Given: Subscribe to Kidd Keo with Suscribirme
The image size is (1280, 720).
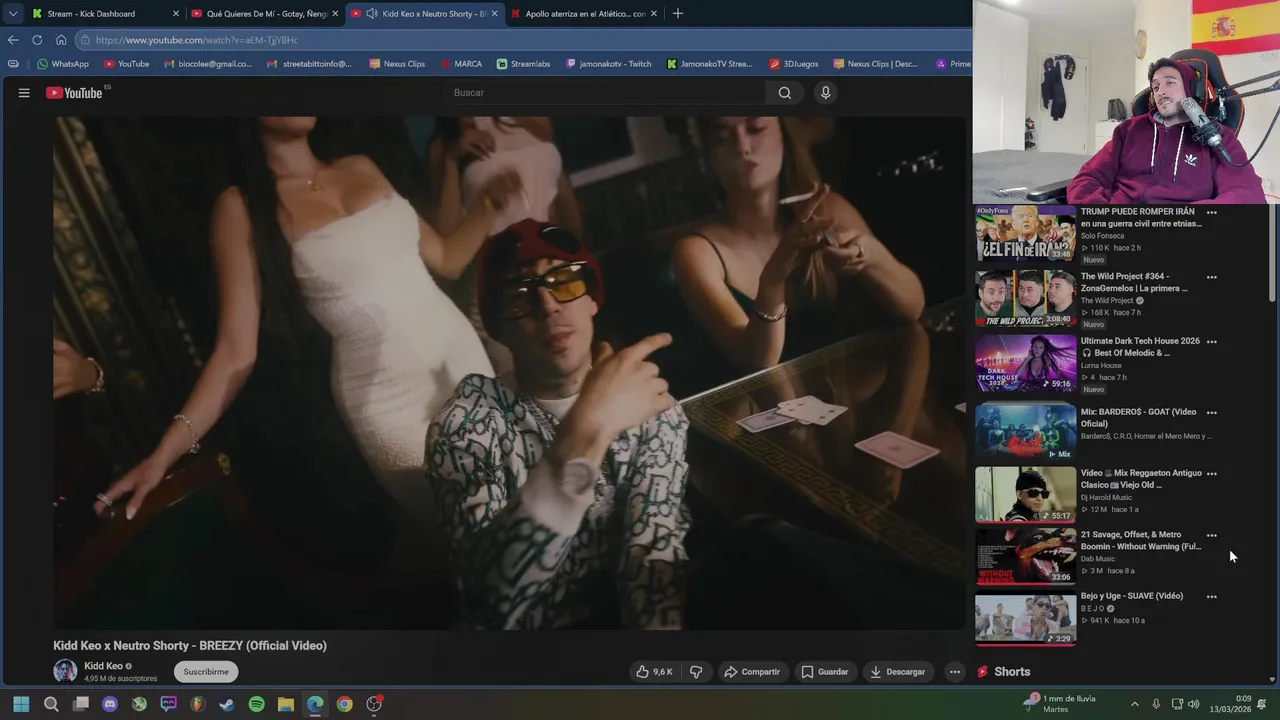Looking at the screenshot, I should pos(206,672).
